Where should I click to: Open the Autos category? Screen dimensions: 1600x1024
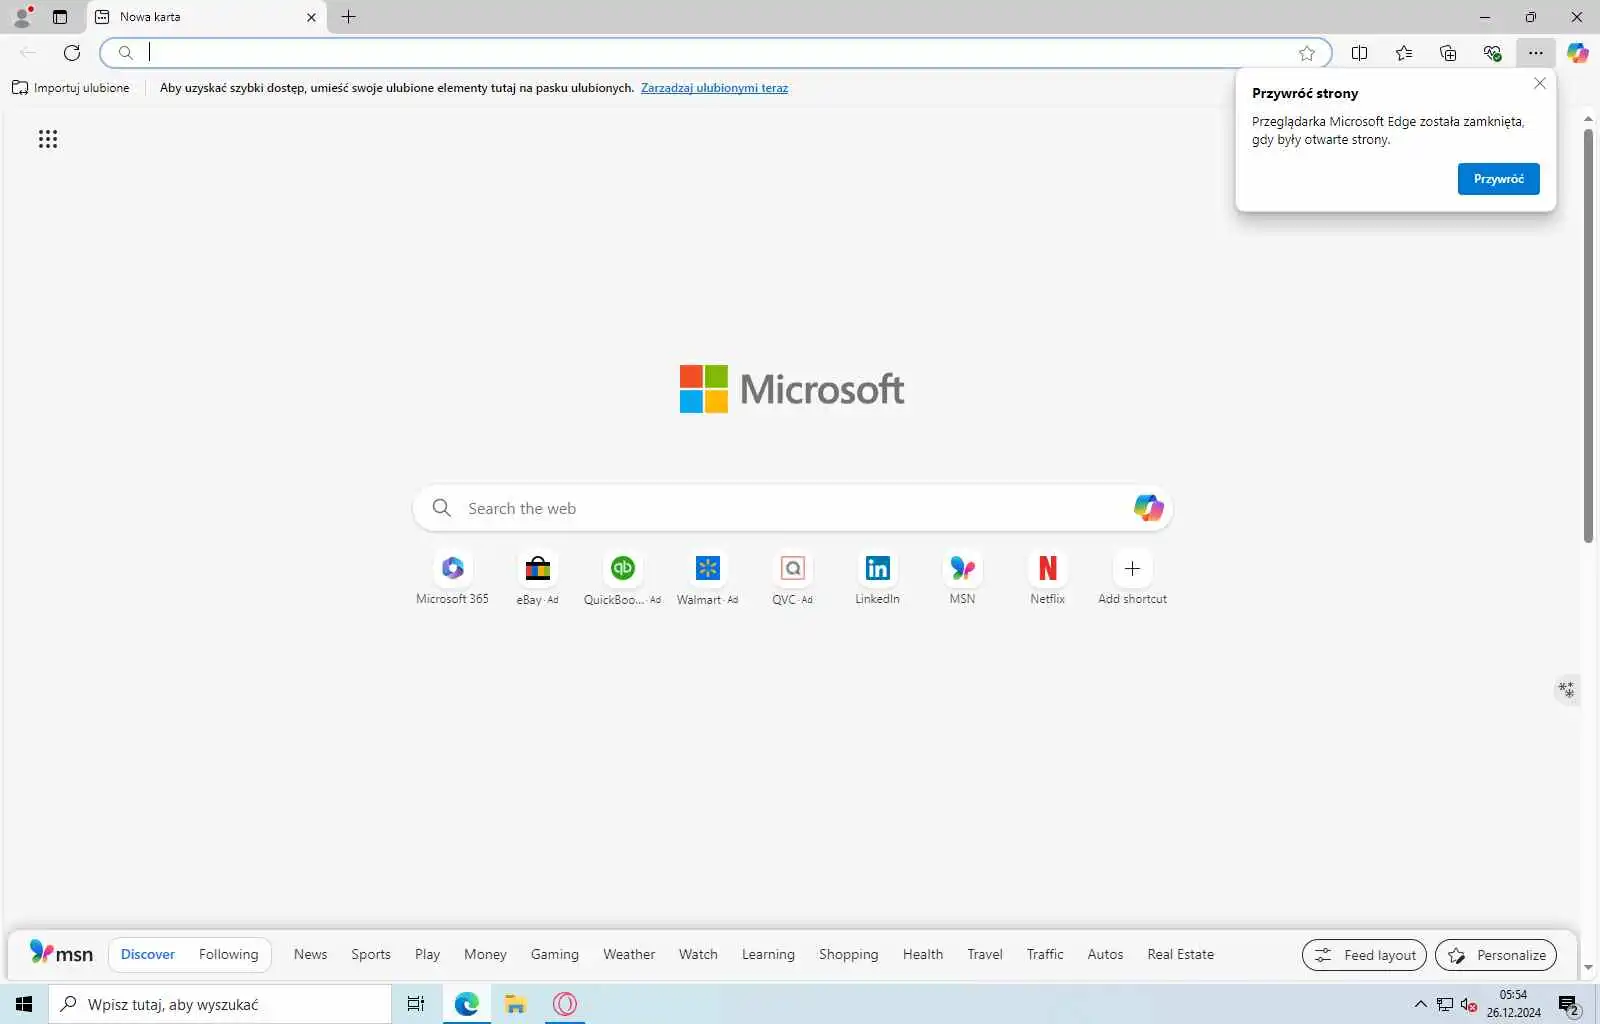point(1105,954)
